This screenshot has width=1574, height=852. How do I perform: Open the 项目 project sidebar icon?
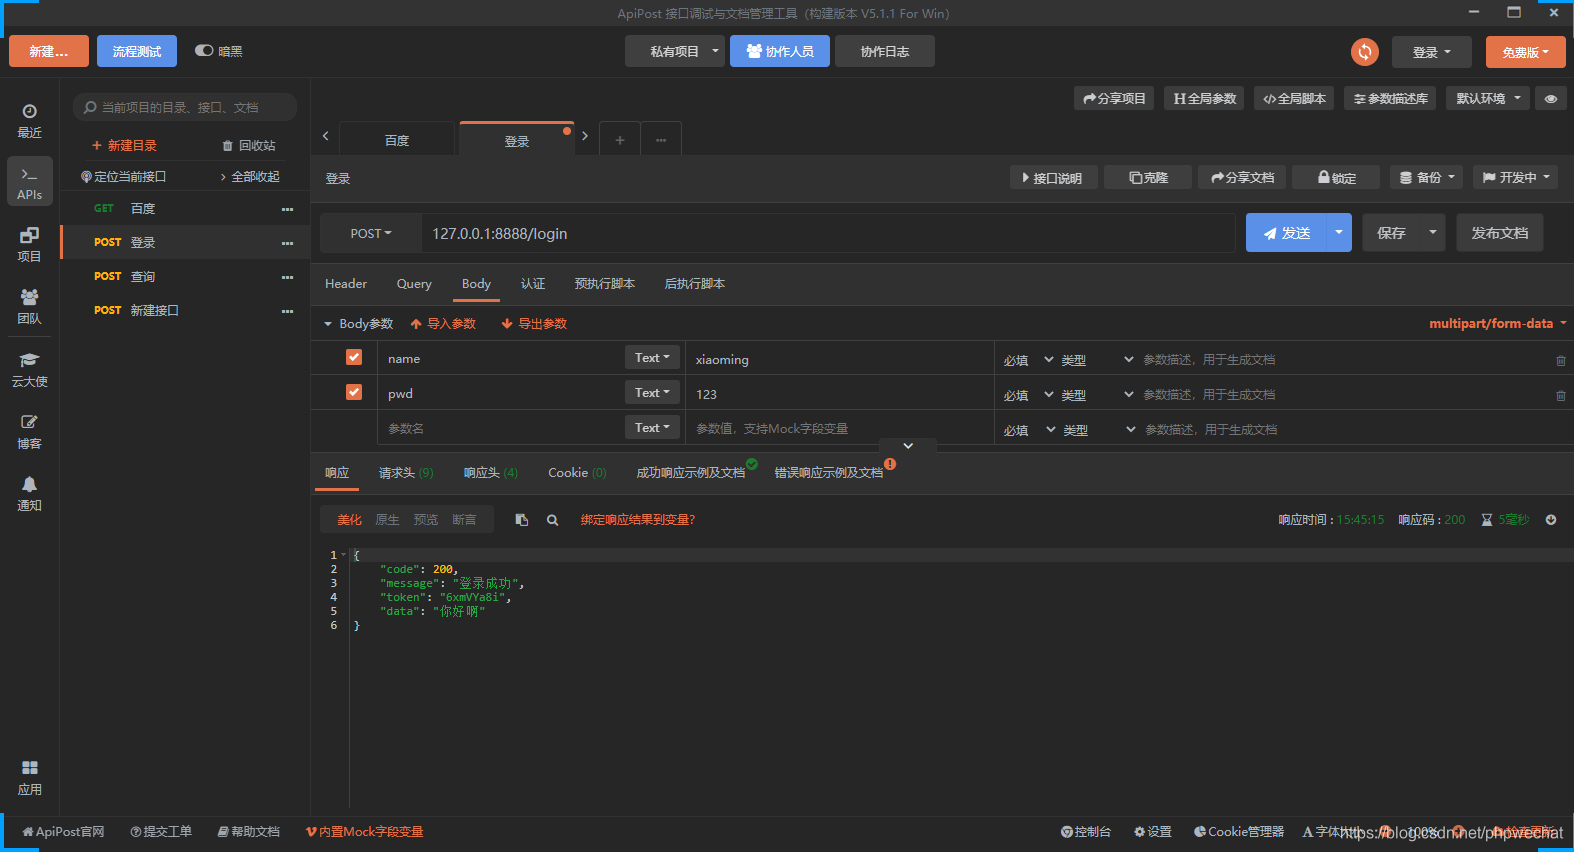coord(29,245)
